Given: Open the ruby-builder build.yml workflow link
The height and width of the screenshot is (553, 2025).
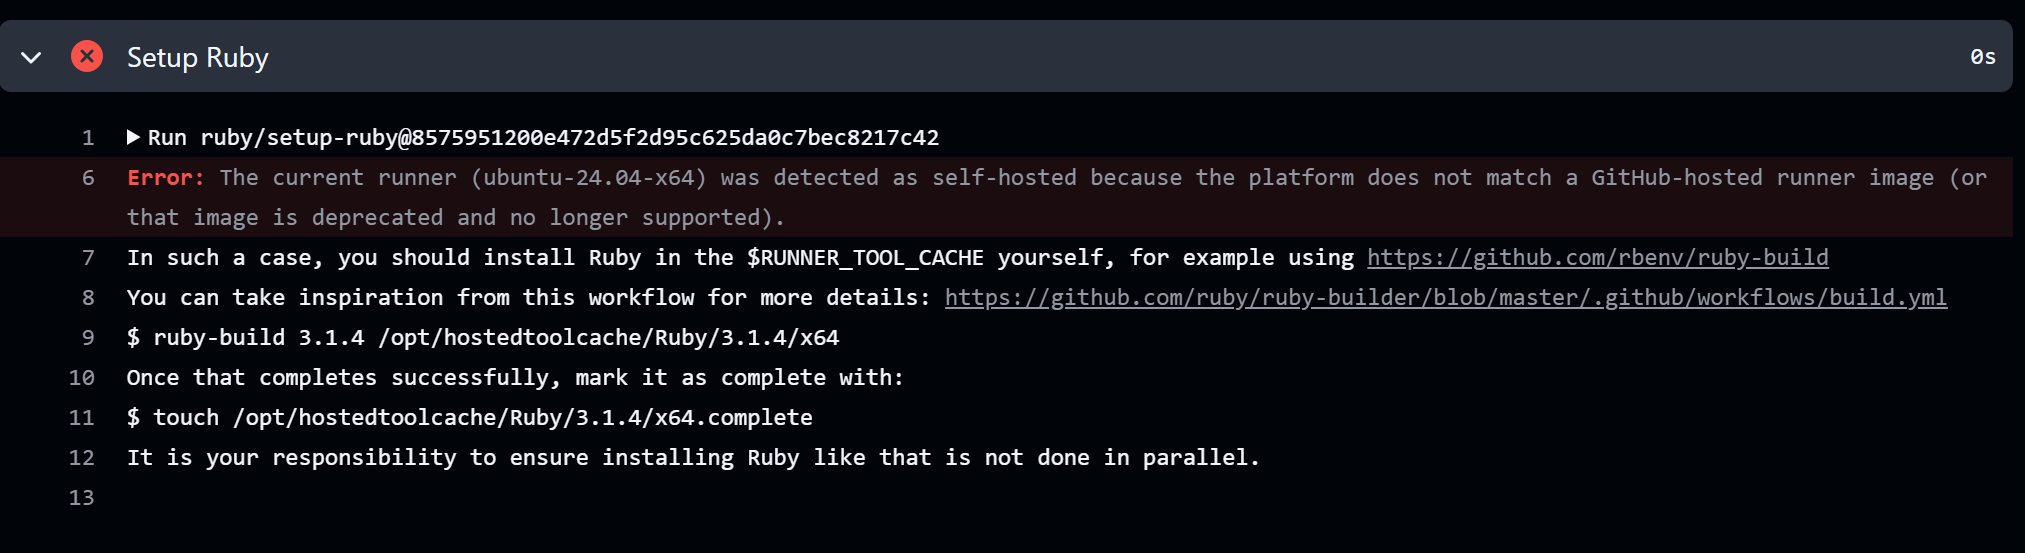Looking at the screenshot, I should (1445, 298).
